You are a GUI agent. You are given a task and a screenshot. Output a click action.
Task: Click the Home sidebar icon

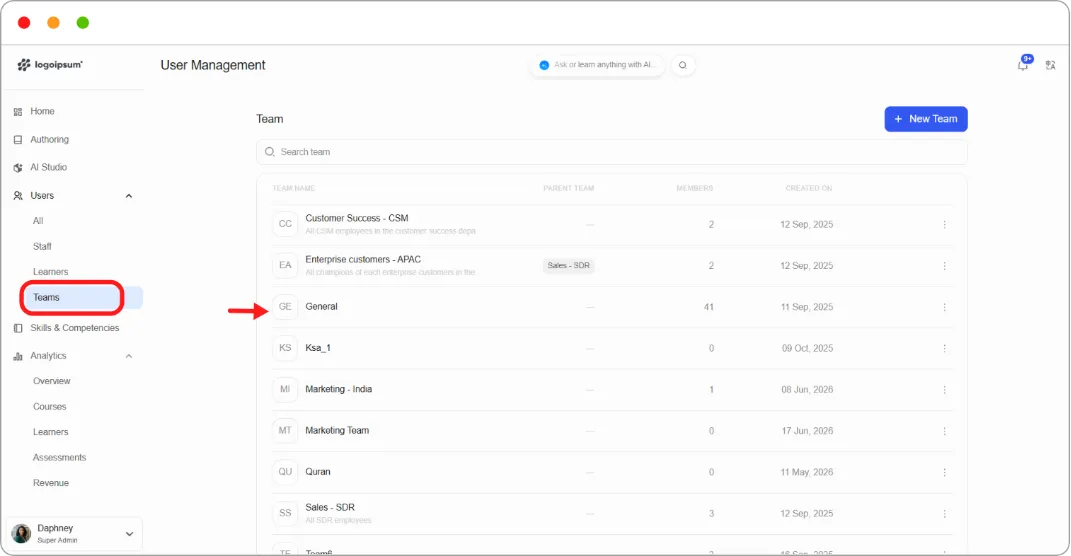click(x=18, y=111)
